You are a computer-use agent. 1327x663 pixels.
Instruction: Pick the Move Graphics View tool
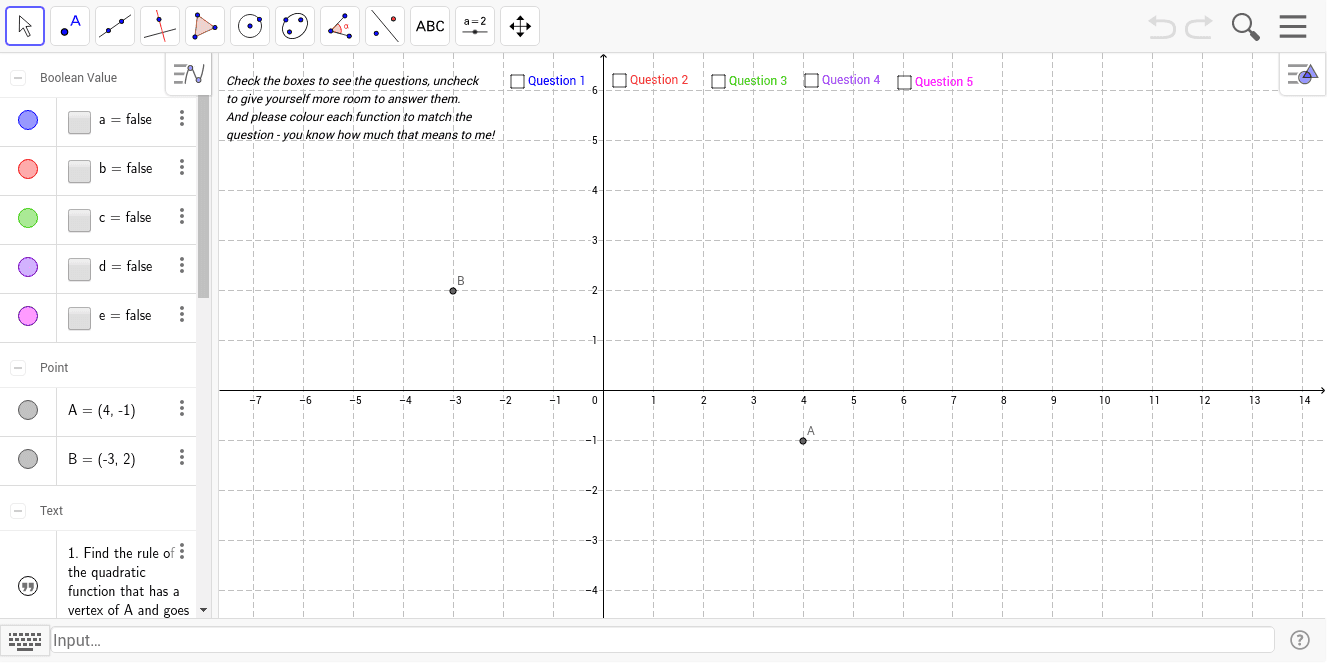(x=520, y=26)
